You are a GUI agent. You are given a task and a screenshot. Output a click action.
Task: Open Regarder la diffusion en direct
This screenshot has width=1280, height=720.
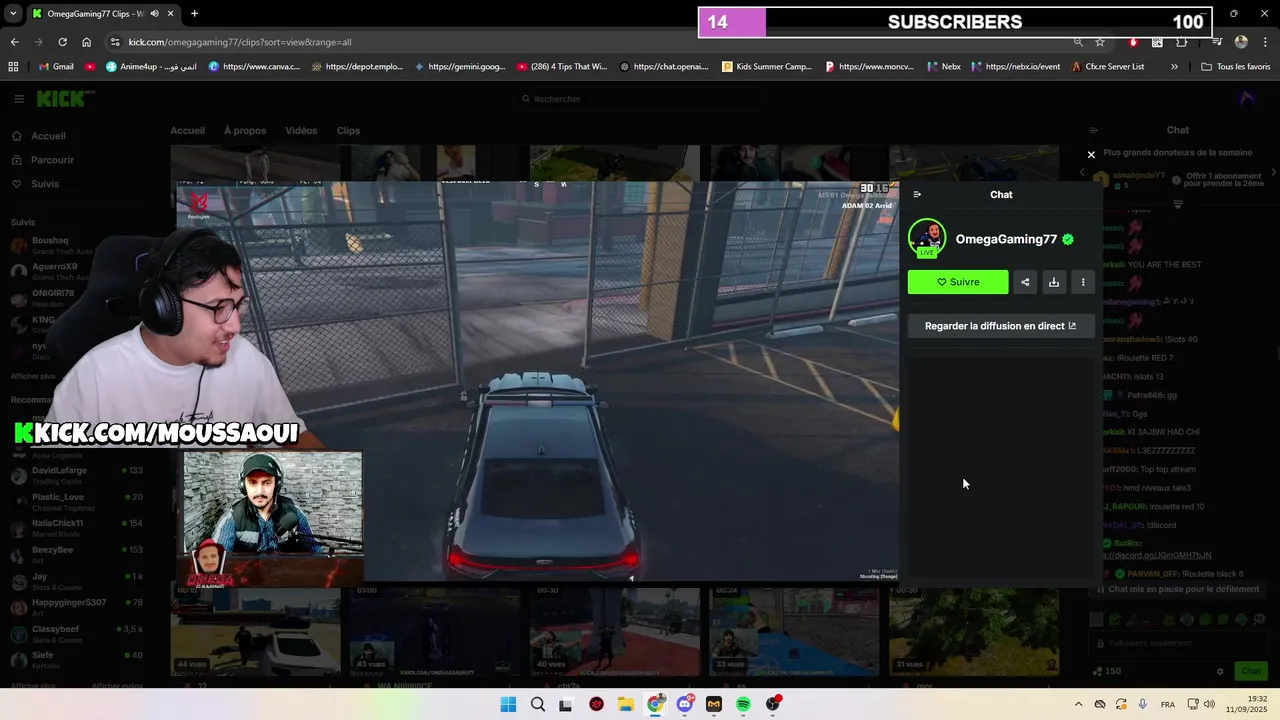[1001, 326]
